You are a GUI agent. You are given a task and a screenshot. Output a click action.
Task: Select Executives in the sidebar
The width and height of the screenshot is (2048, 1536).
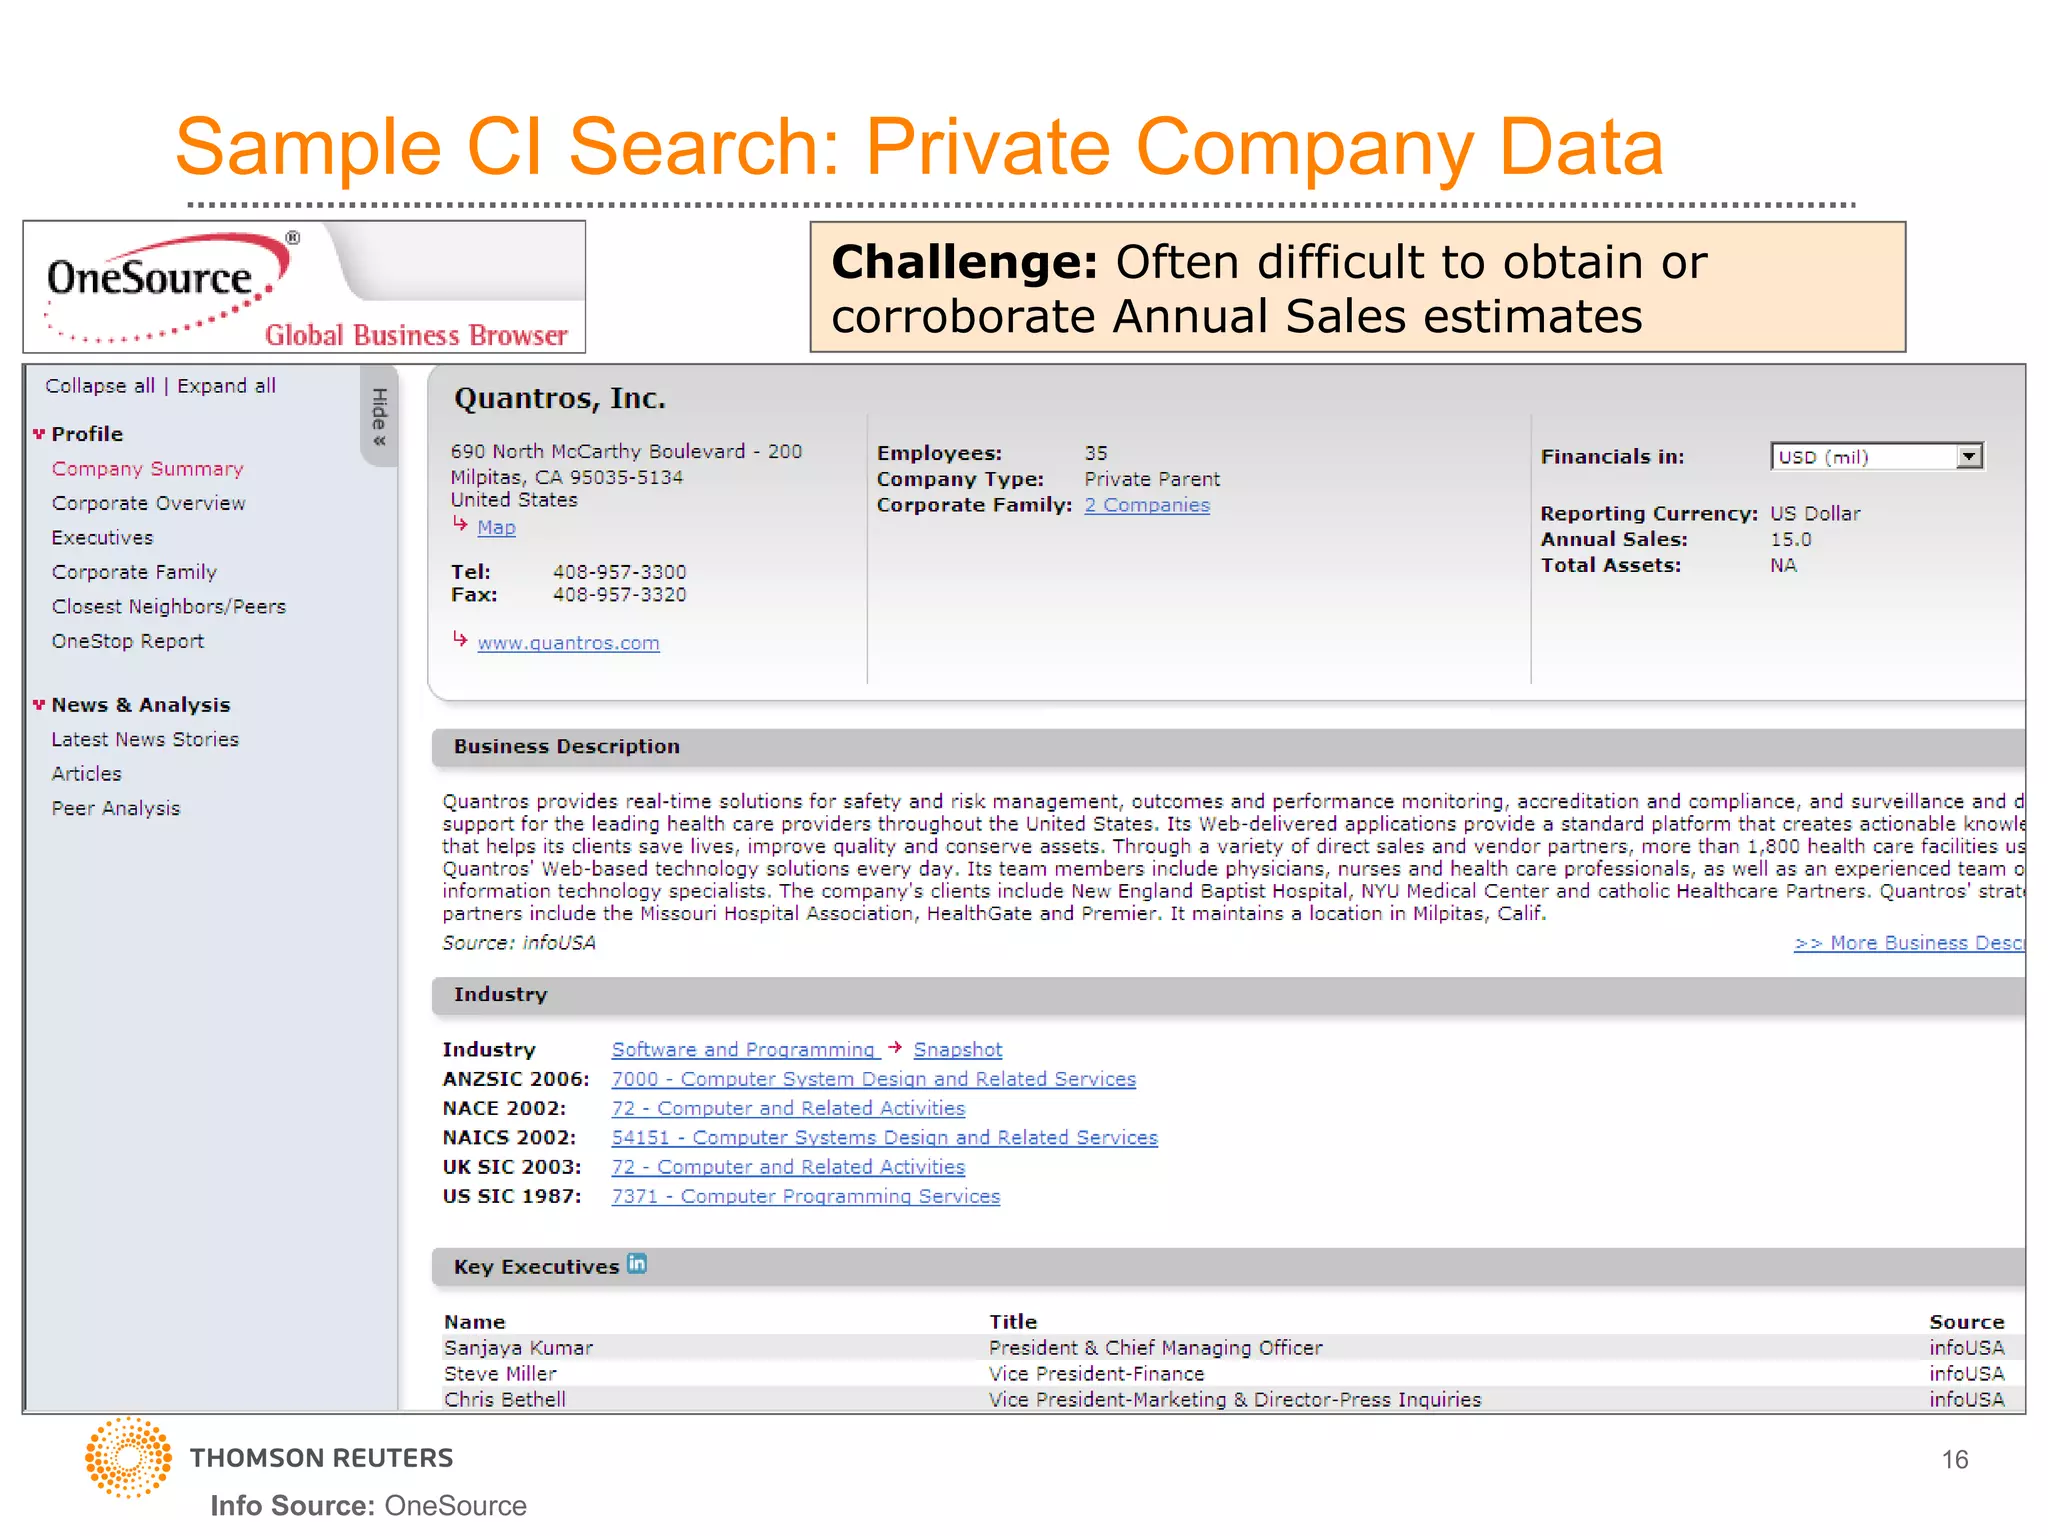point(103,538)
